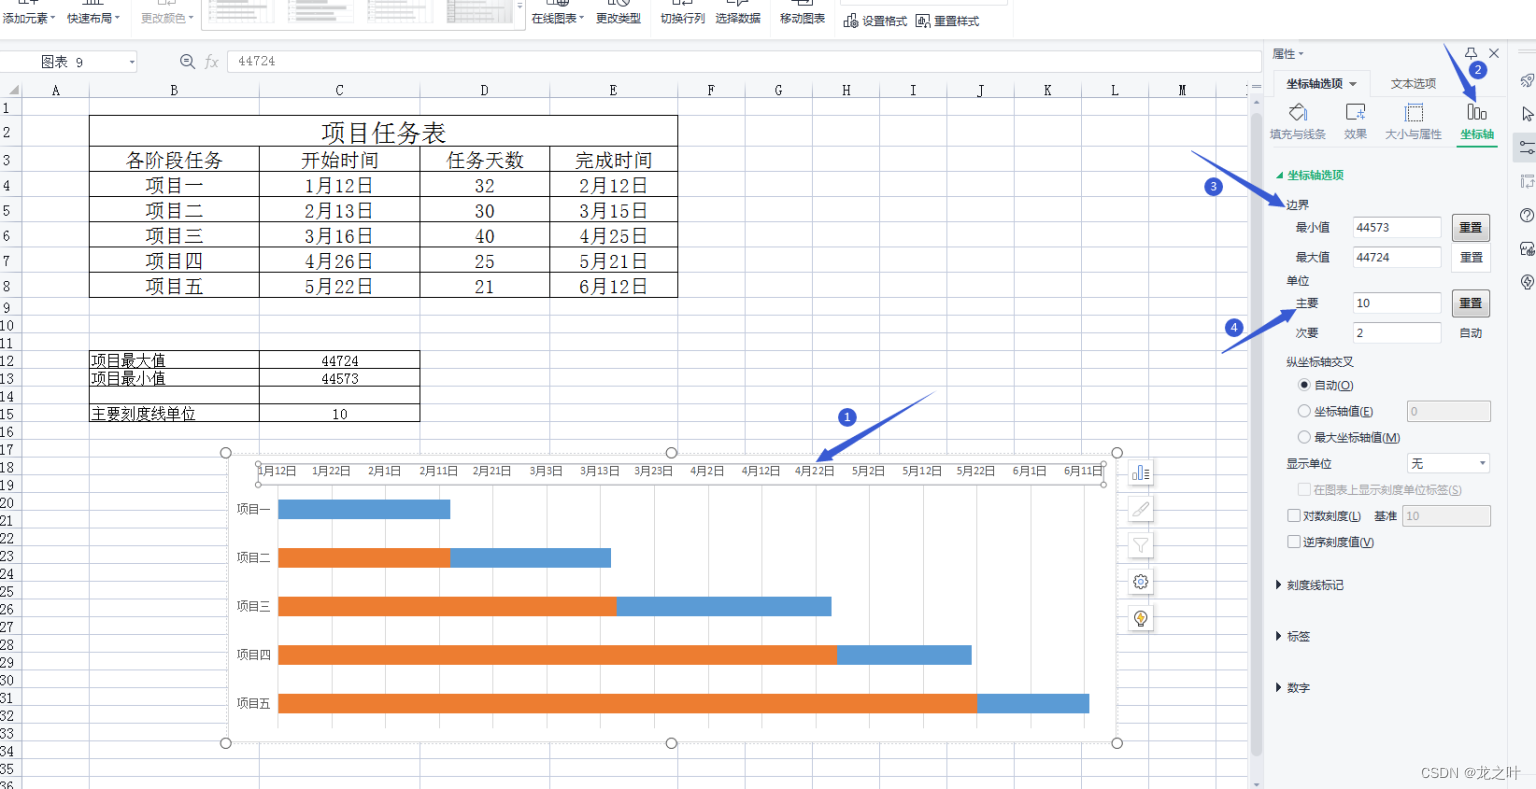Click 设置格式 in the ribbon
This screenshot has width=1536, height=789.
pyautogui.click(x=875, y=20)
